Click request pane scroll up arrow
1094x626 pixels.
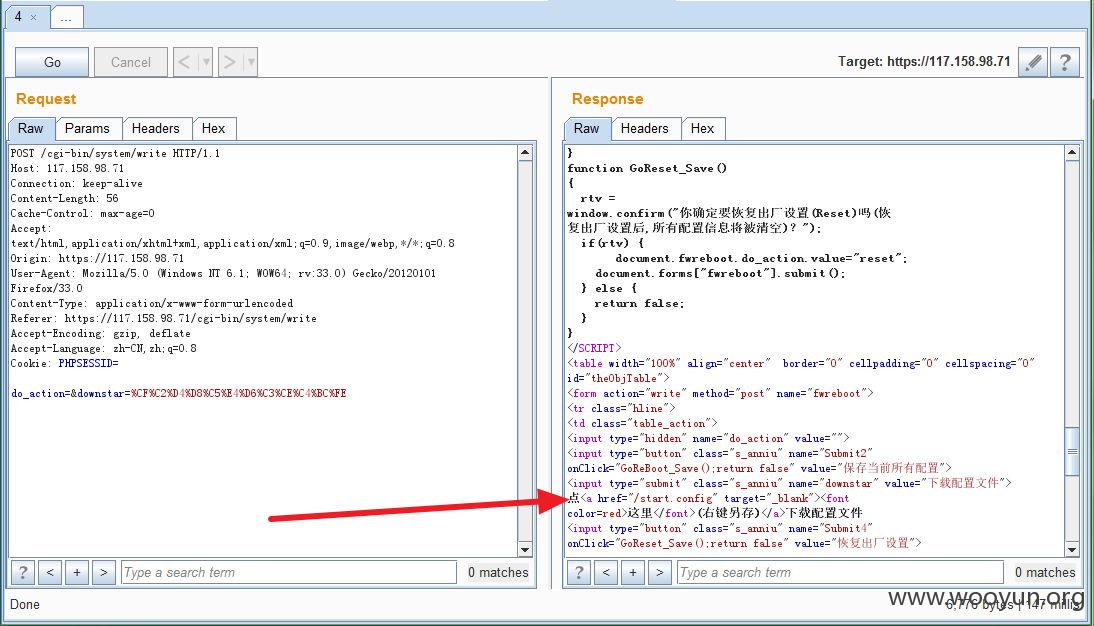525,152
